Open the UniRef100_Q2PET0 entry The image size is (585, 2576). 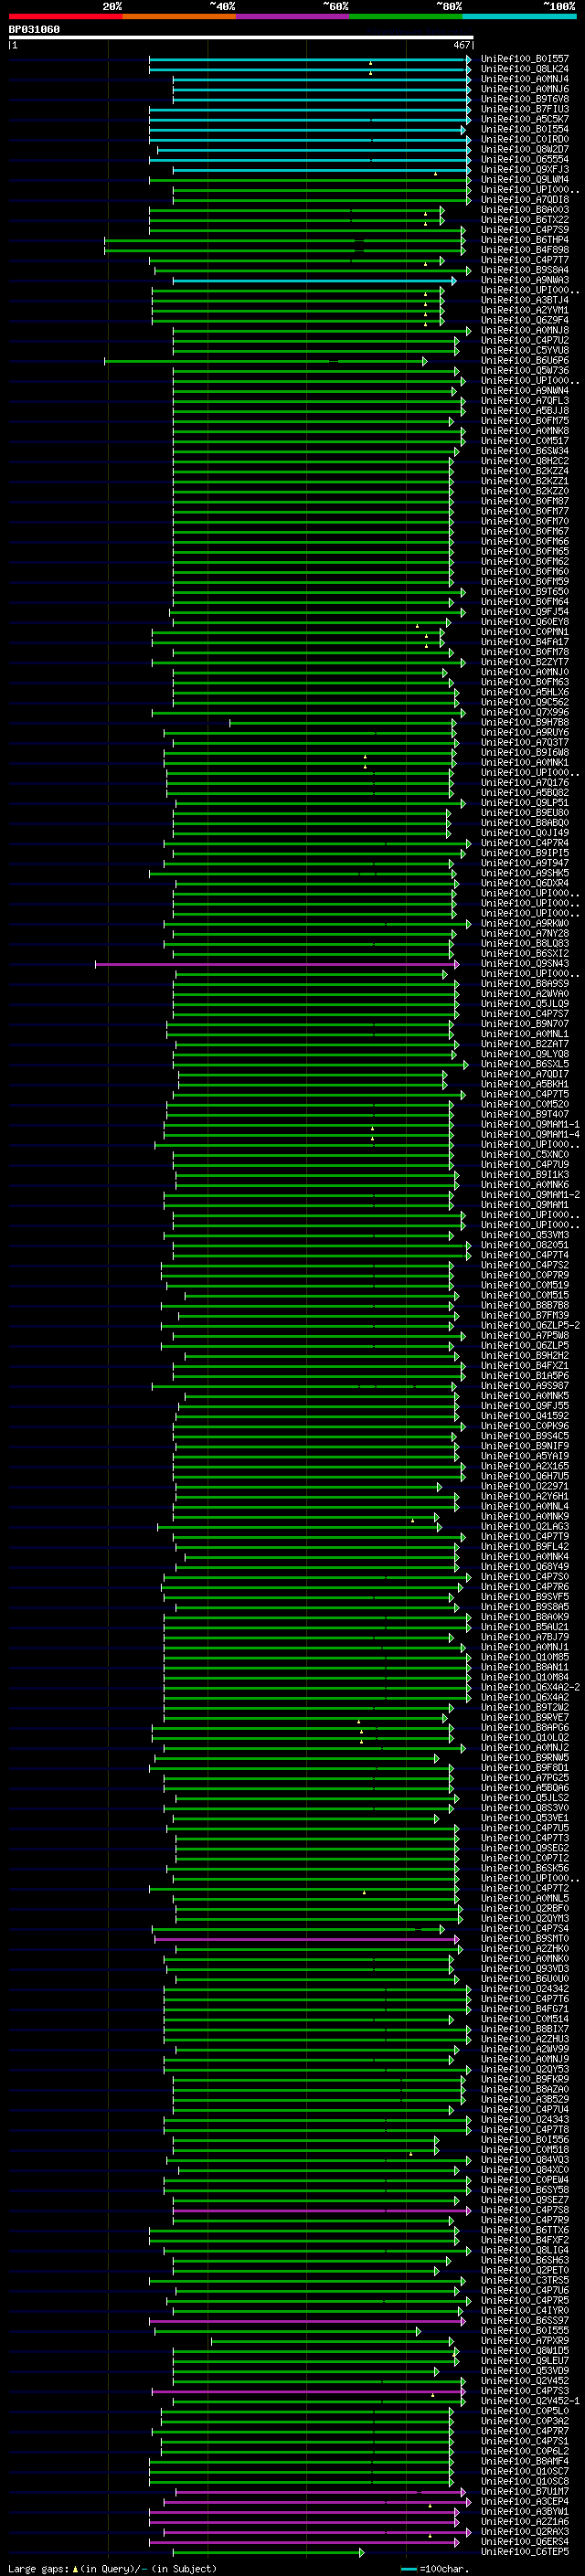[524, 2270]
